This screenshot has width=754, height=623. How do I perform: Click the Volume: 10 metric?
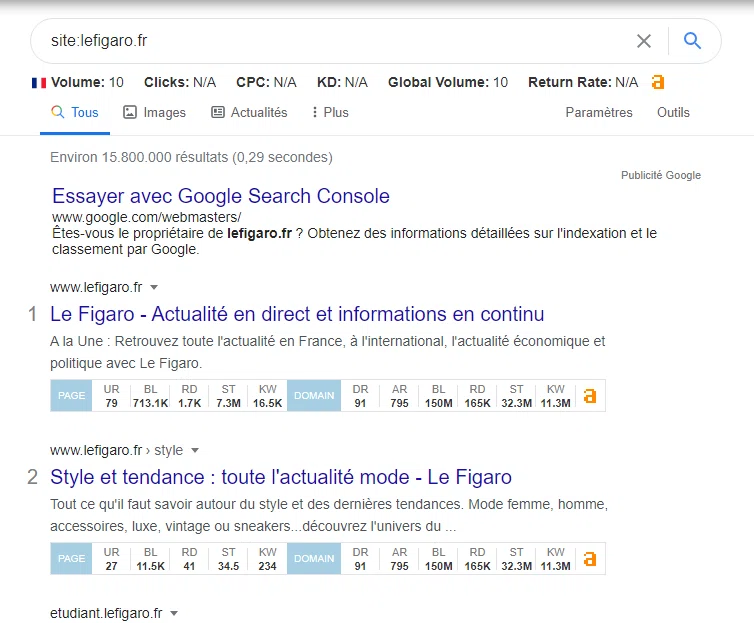click(88, 83)
